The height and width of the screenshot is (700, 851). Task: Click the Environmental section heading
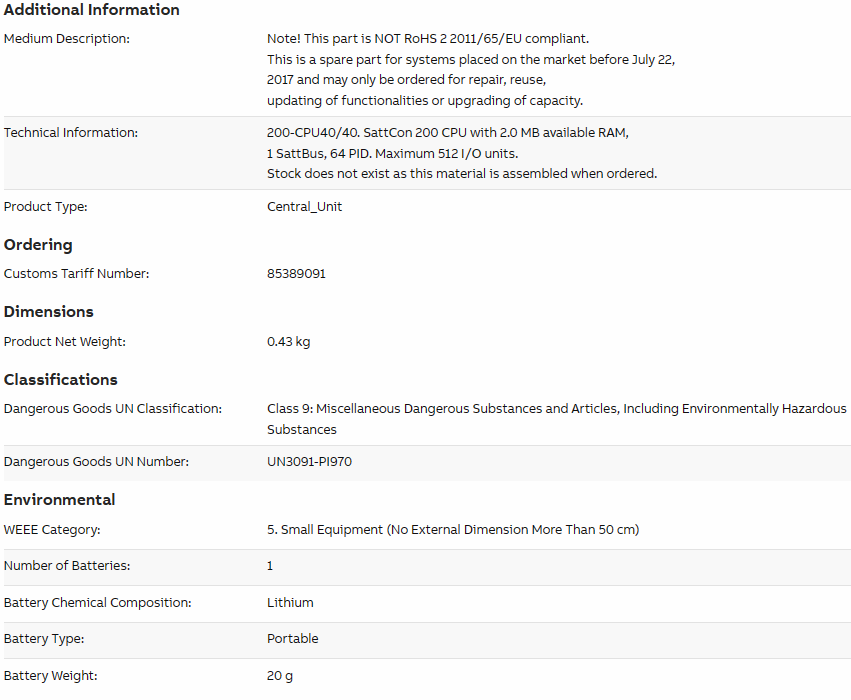tap(60, 499)
